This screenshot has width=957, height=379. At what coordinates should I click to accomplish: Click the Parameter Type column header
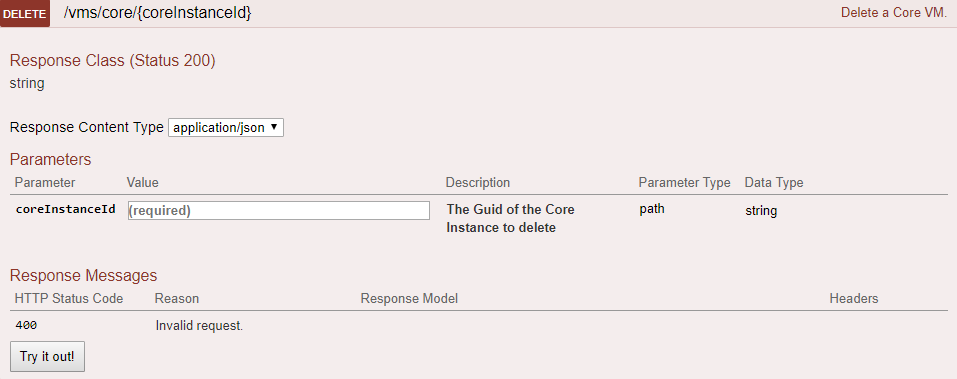[x=685, y=182]
